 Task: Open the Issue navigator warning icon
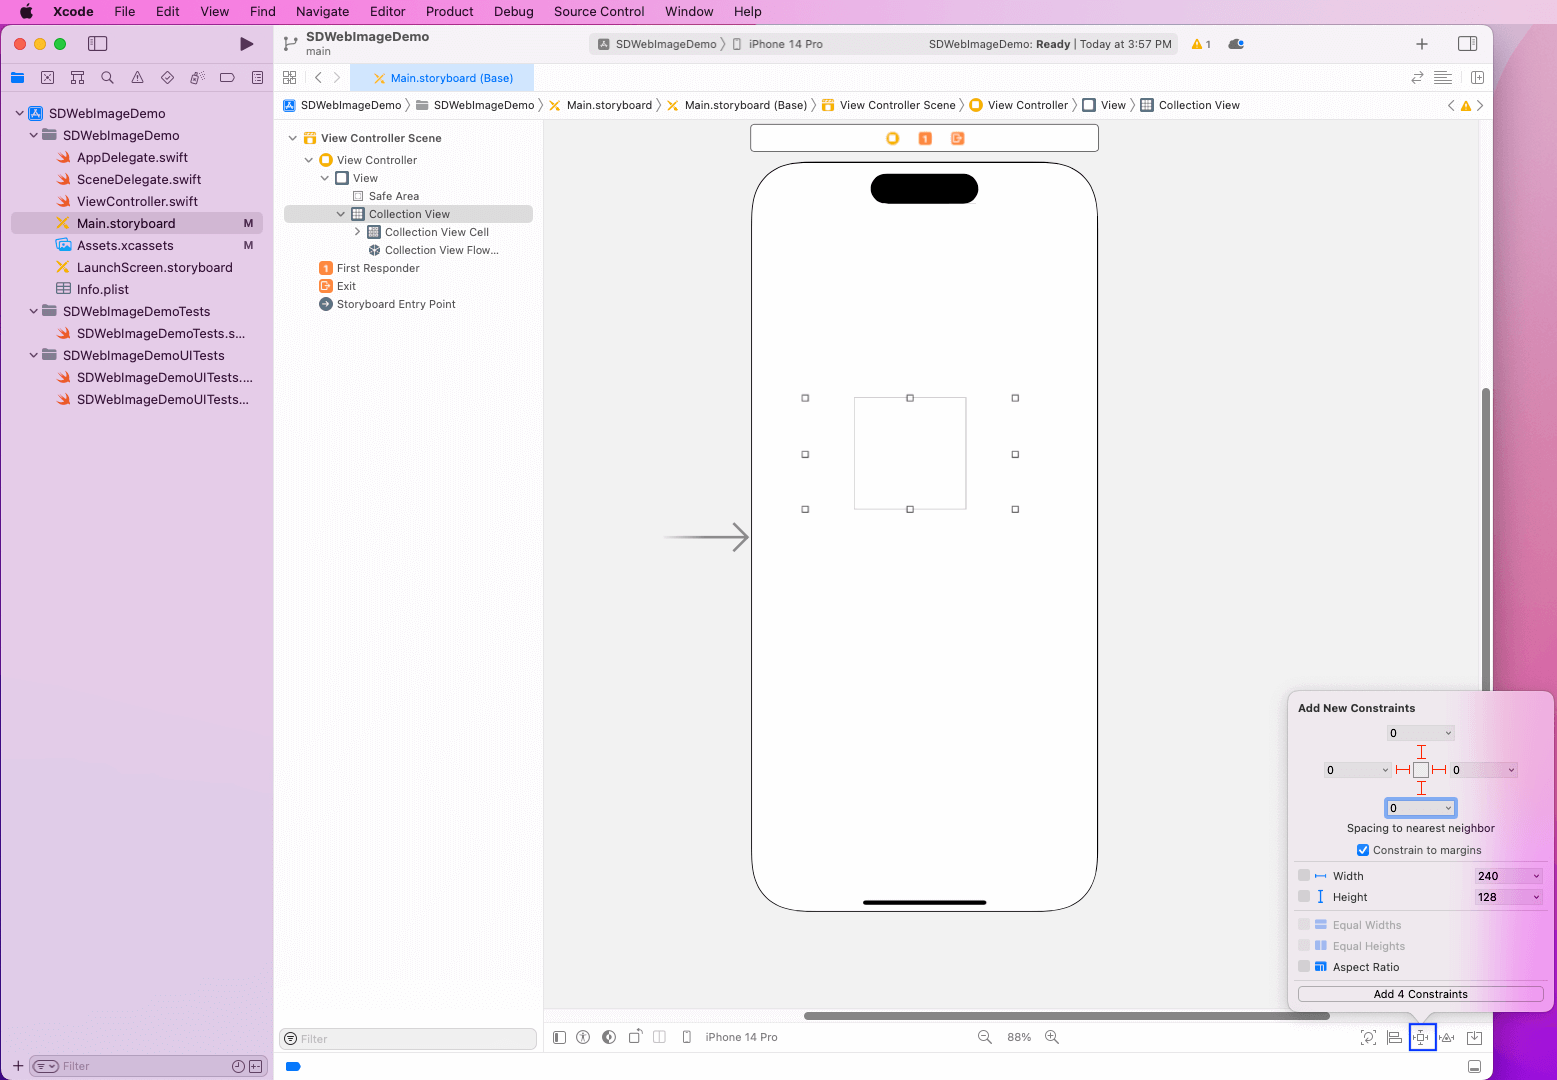[137, 78]
